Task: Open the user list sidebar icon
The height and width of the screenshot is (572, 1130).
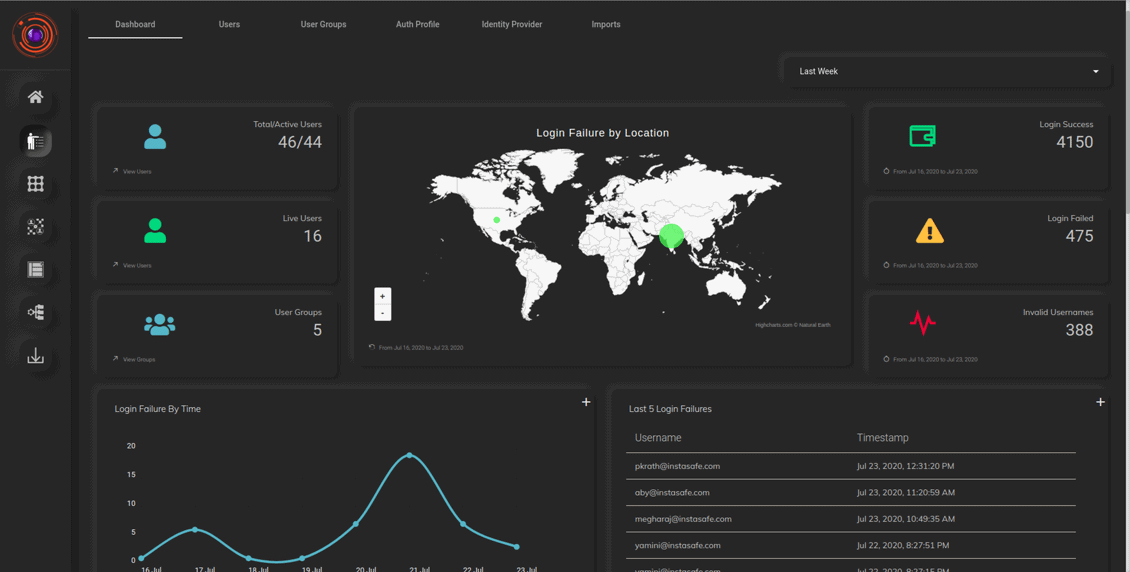Action: [35, 141]
